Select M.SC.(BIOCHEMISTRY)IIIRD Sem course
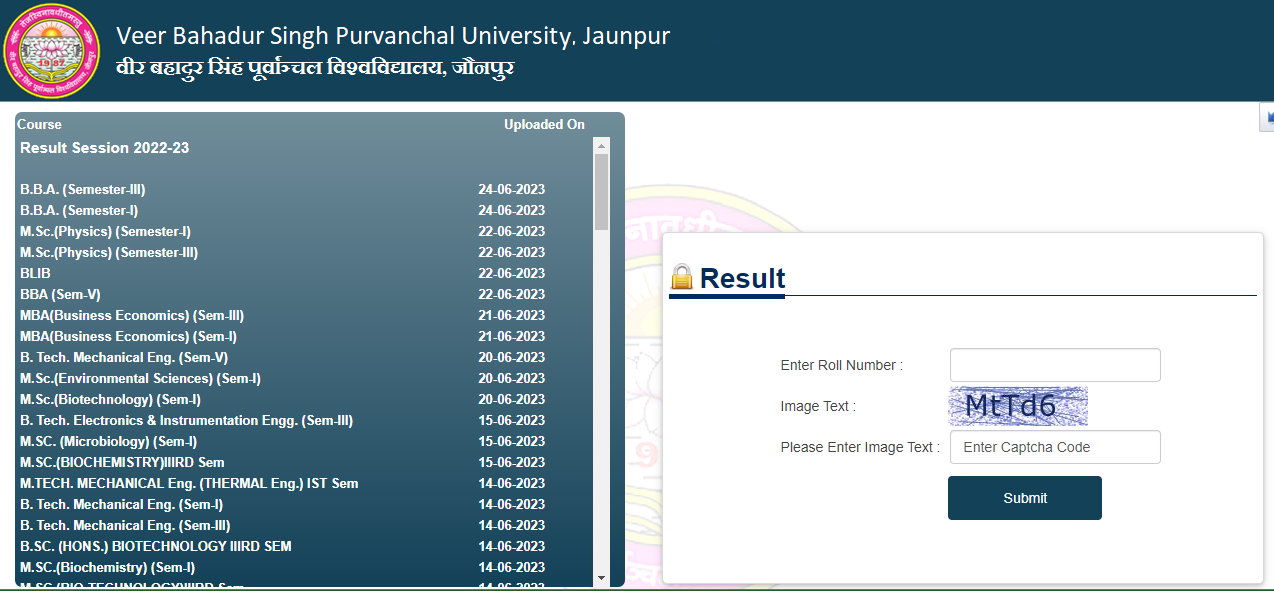1274x591 pixels. coord(122,462)
